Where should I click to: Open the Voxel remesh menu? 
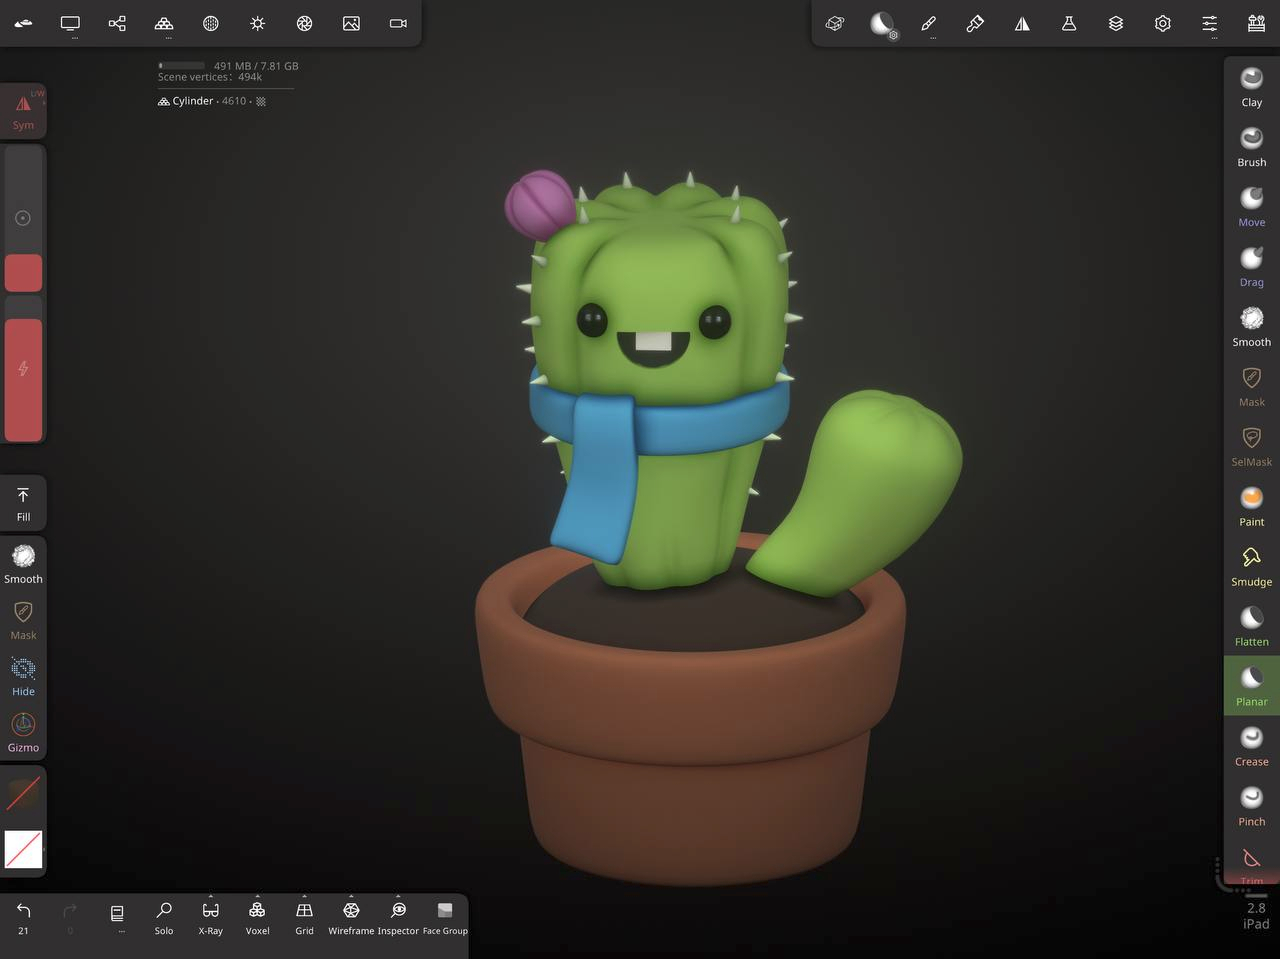click(x=257, y=916)
